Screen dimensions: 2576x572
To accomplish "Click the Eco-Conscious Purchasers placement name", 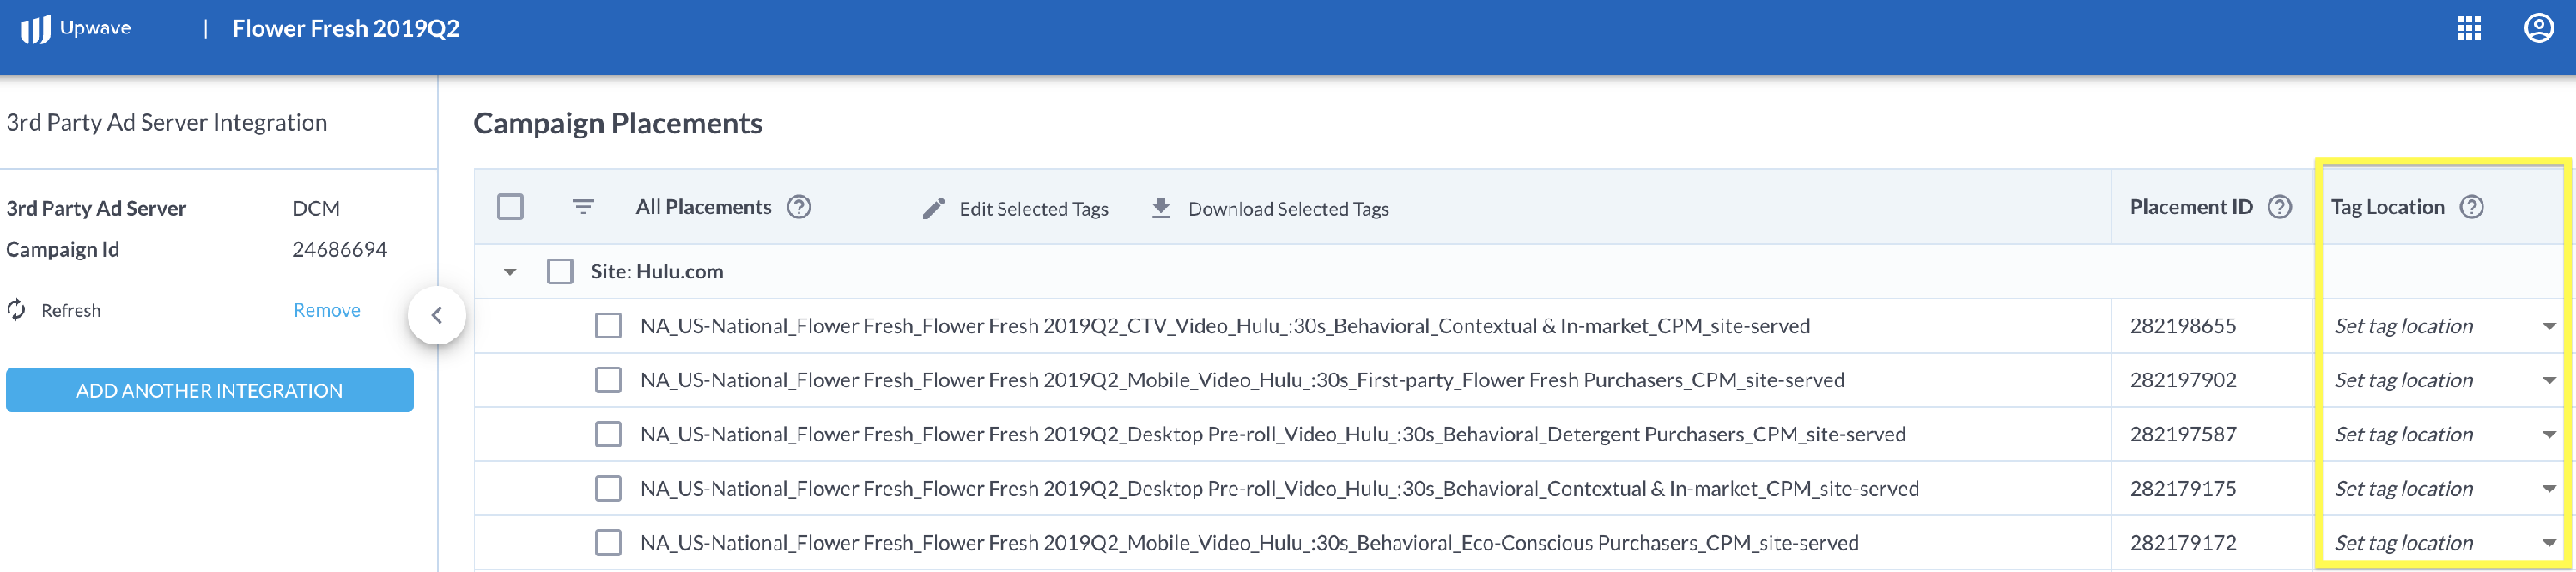I will [x=1249, y=542].
